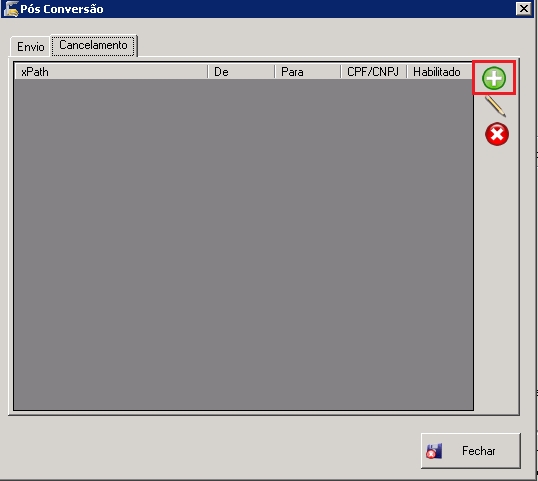Click the Pós Conversão title bar icon
The width and height of the screenshot is (538, 481).
point(10,9)
